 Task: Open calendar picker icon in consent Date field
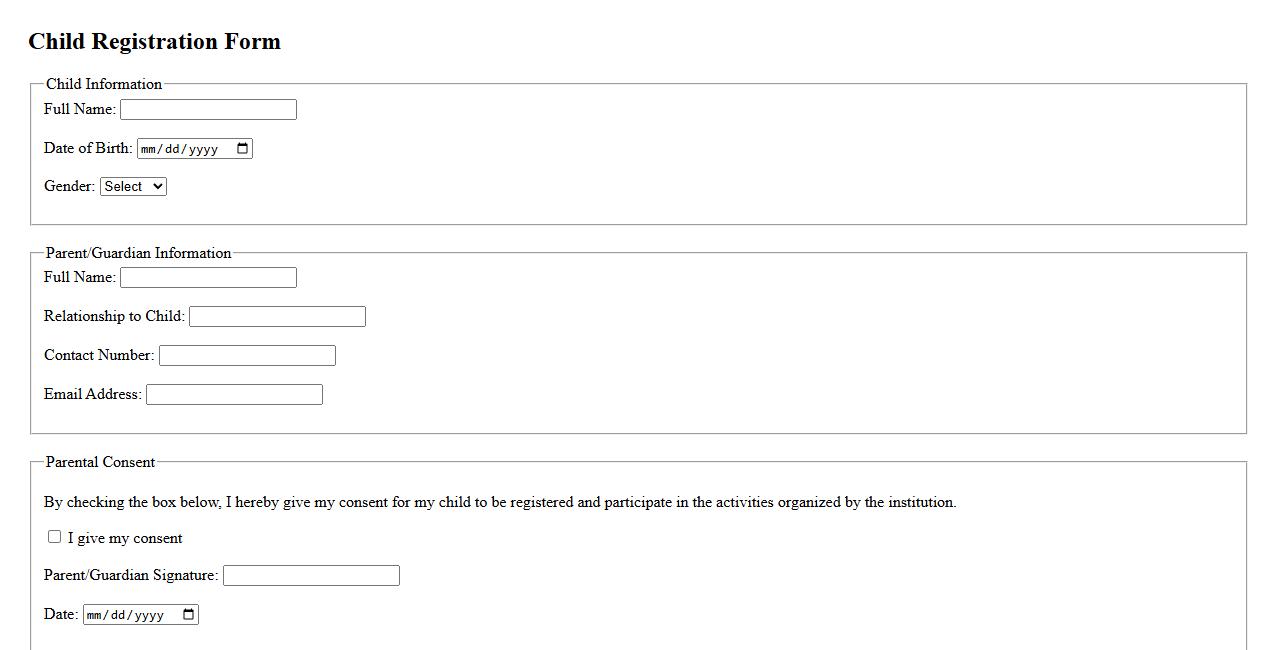[188, 615]
